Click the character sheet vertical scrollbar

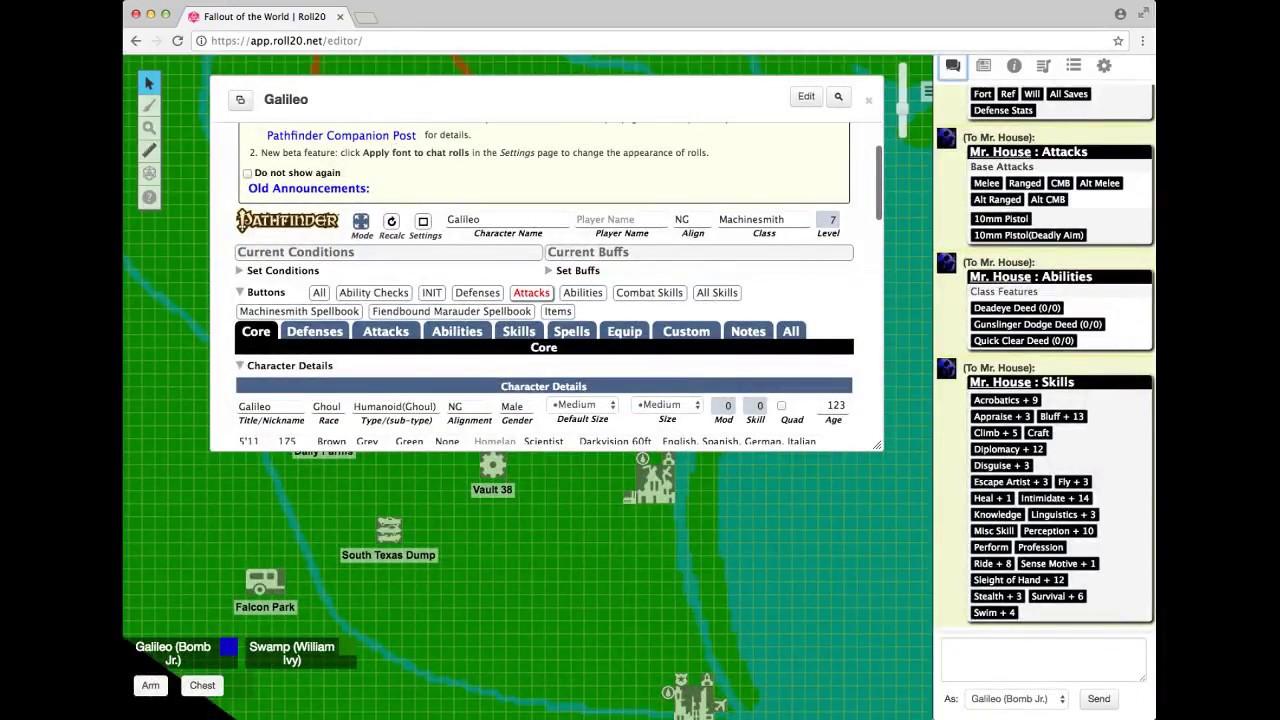click(x=879, y=184)
